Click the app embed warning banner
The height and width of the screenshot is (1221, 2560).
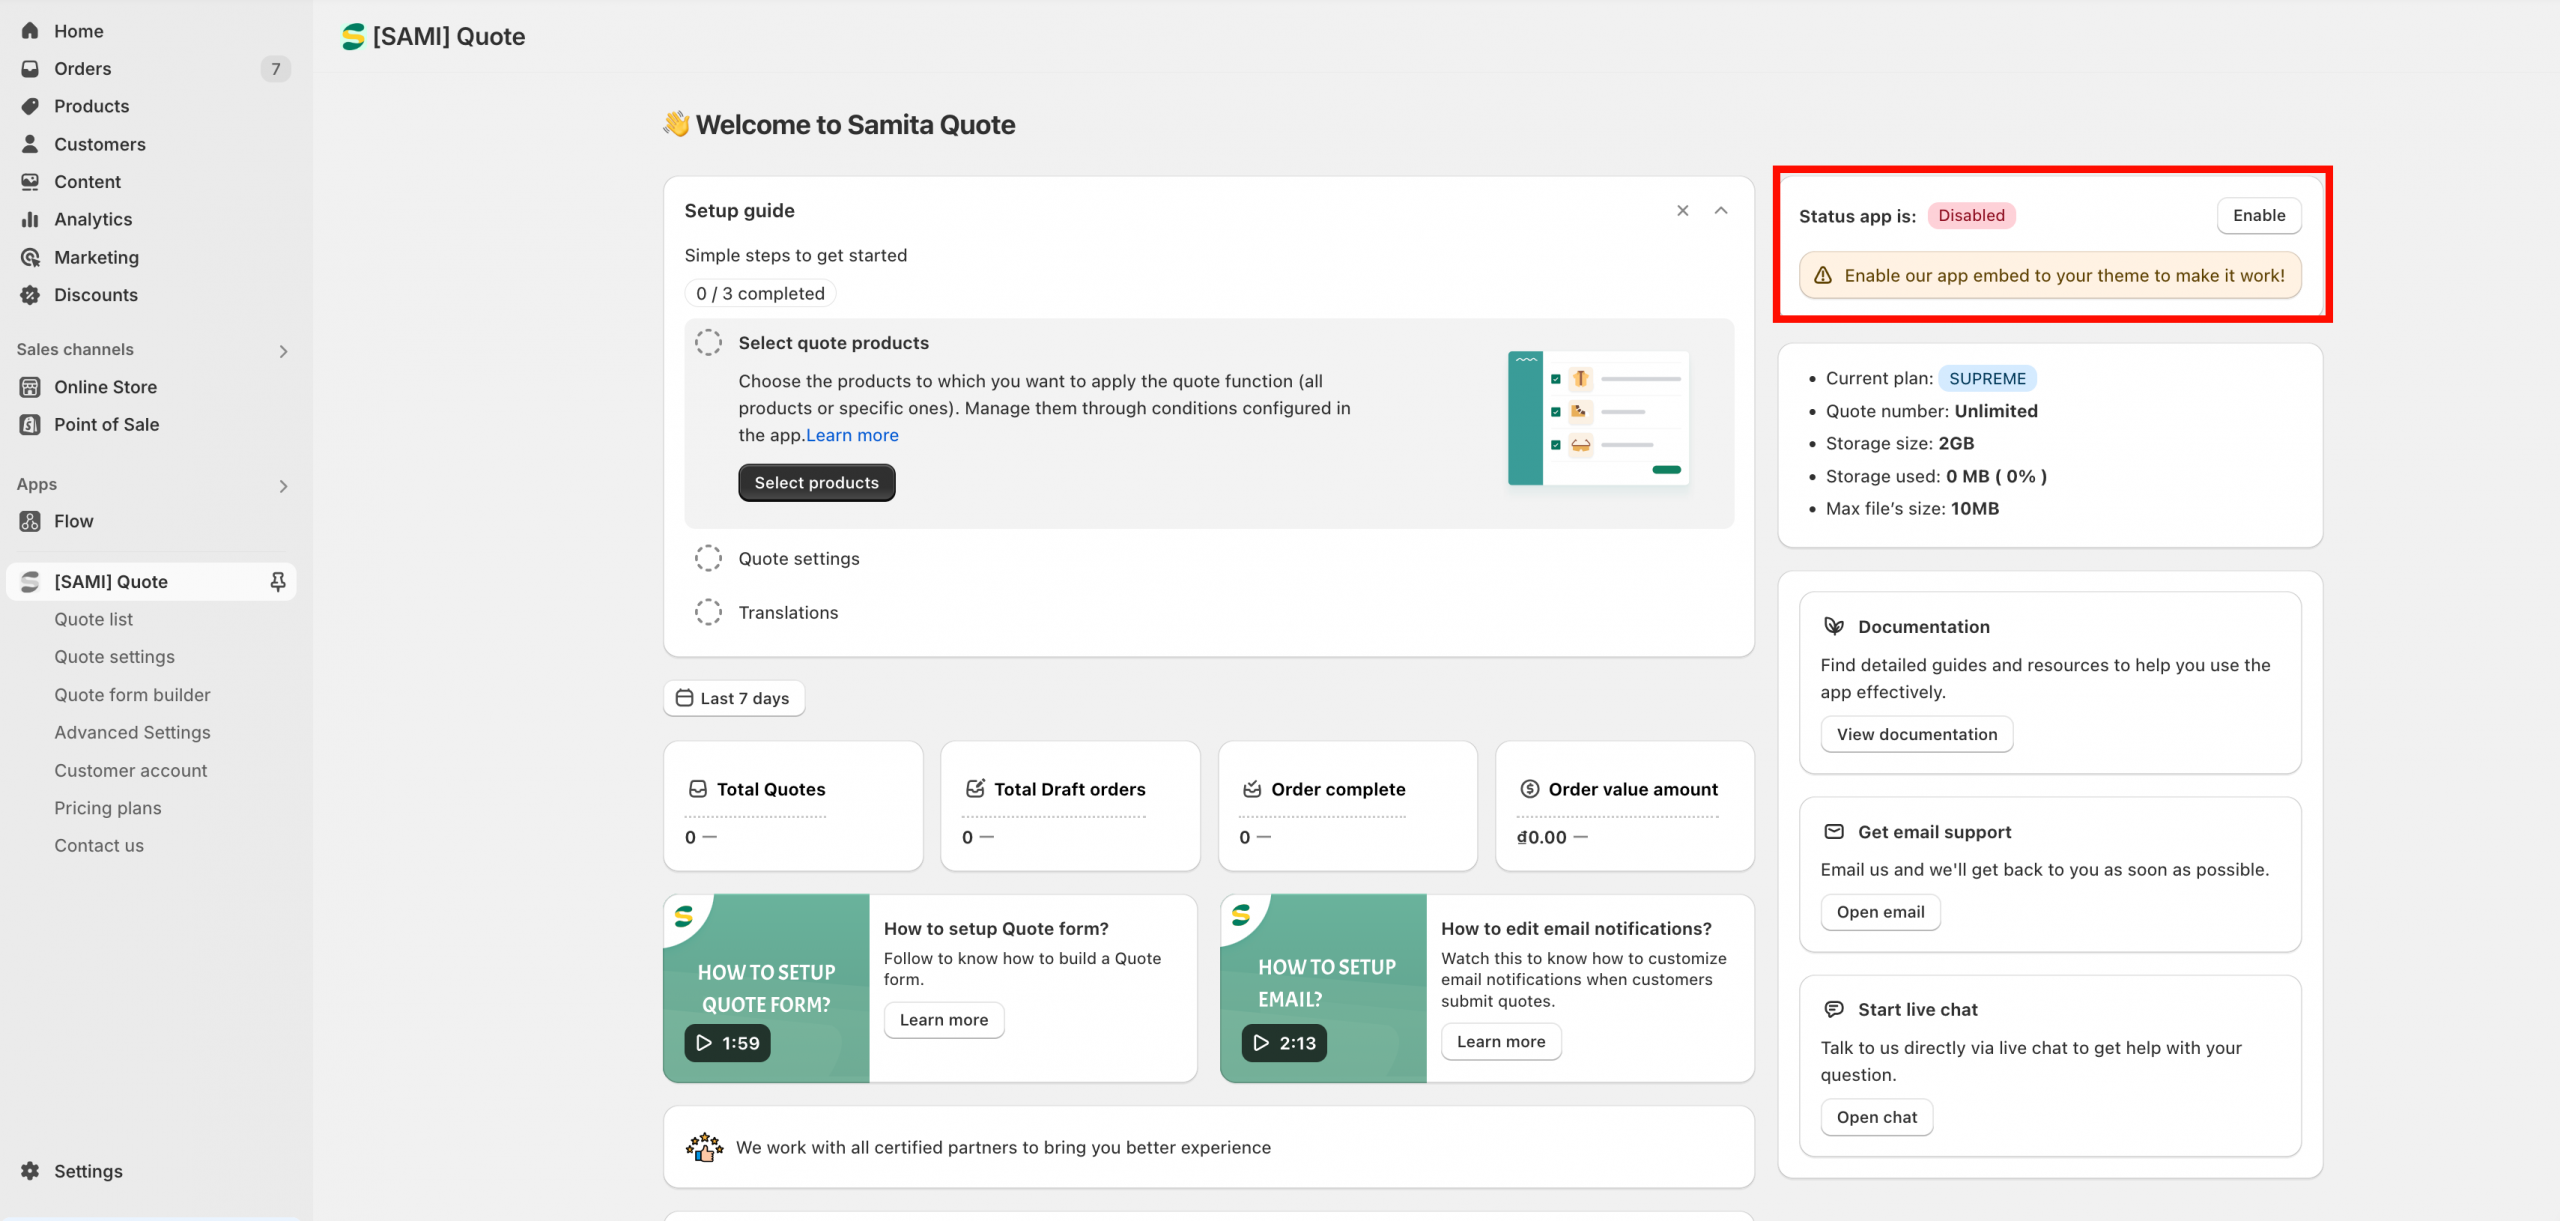pyautogui.click(x=2050, y=276)
